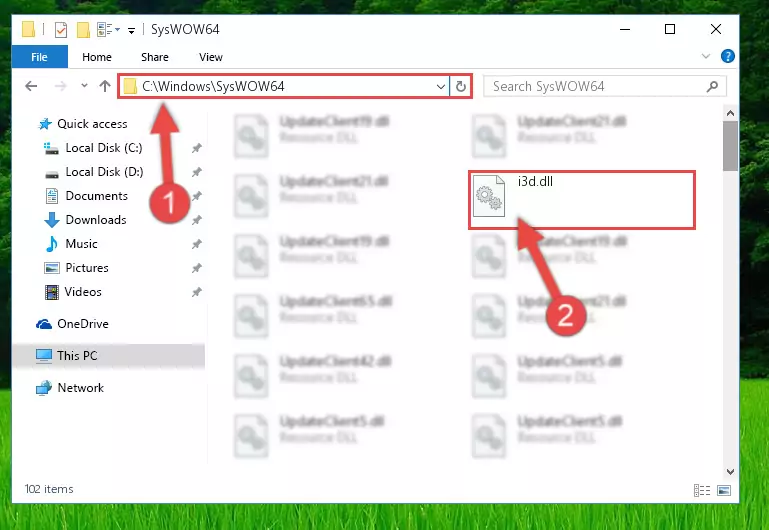This screenshot has width=769, height=530.
Task: Click the pin icon beside Local Disk (C:)
Action: 197,148
